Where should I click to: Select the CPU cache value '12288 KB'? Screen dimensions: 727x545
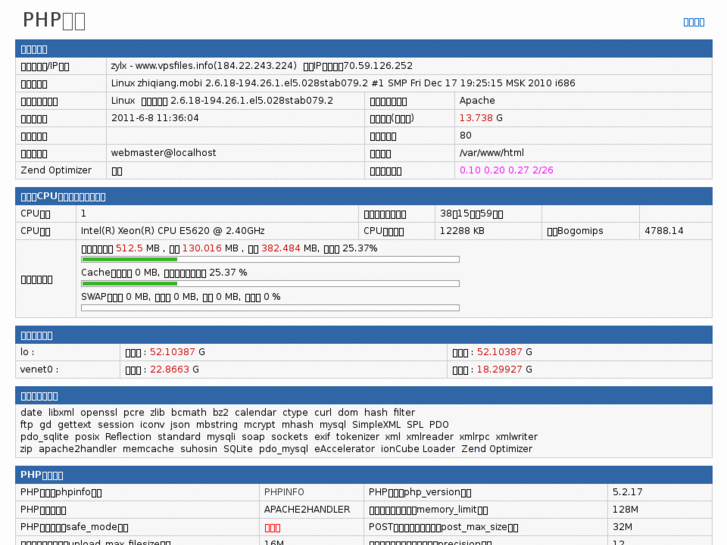click(x=462, y=231)
